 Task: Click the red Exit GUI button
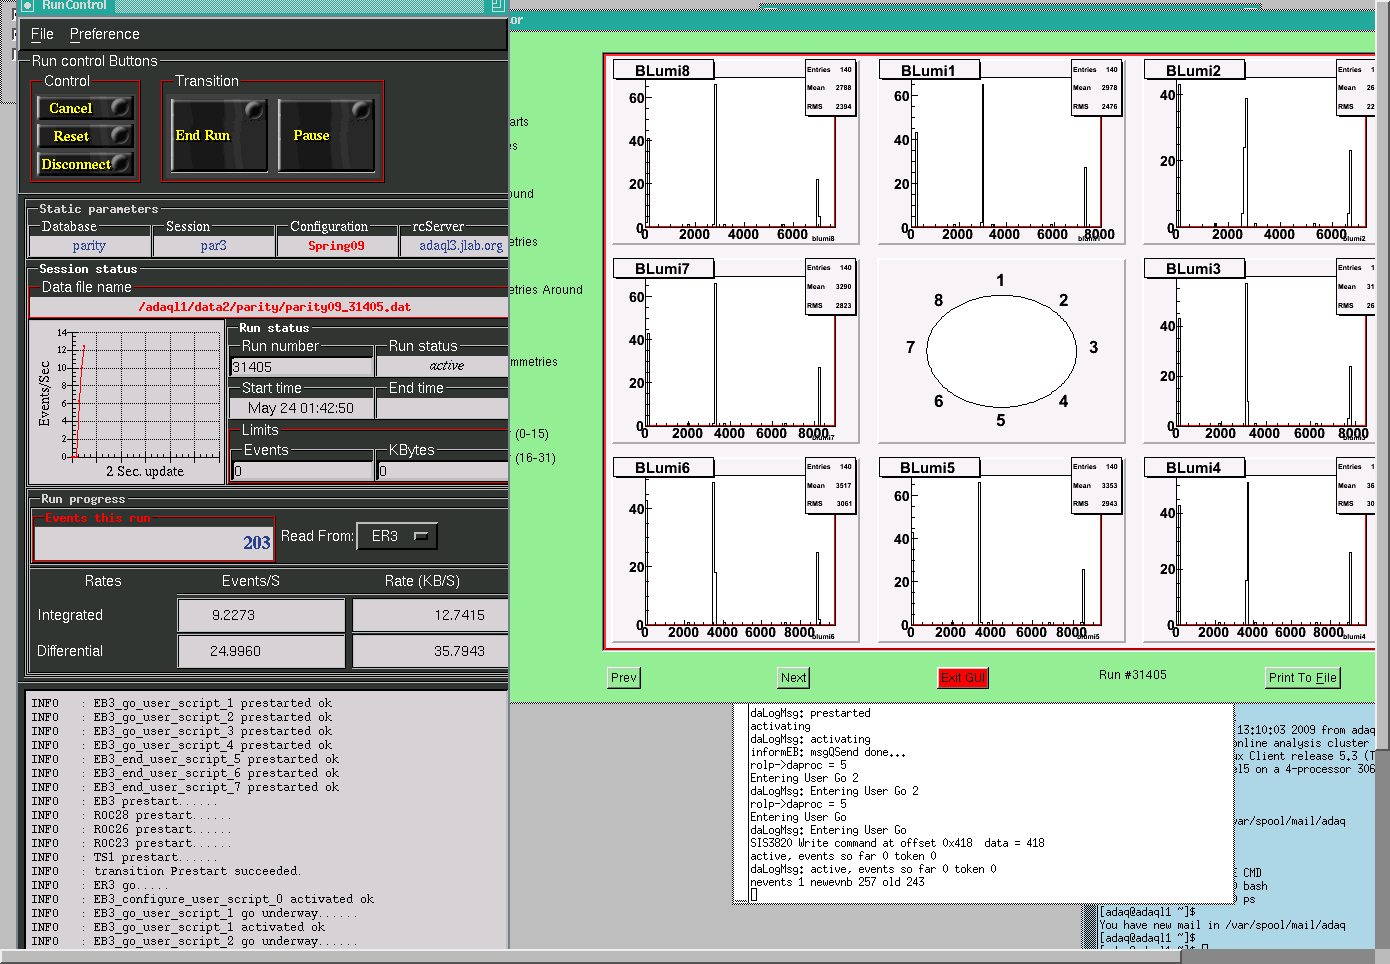pos(962,678)
